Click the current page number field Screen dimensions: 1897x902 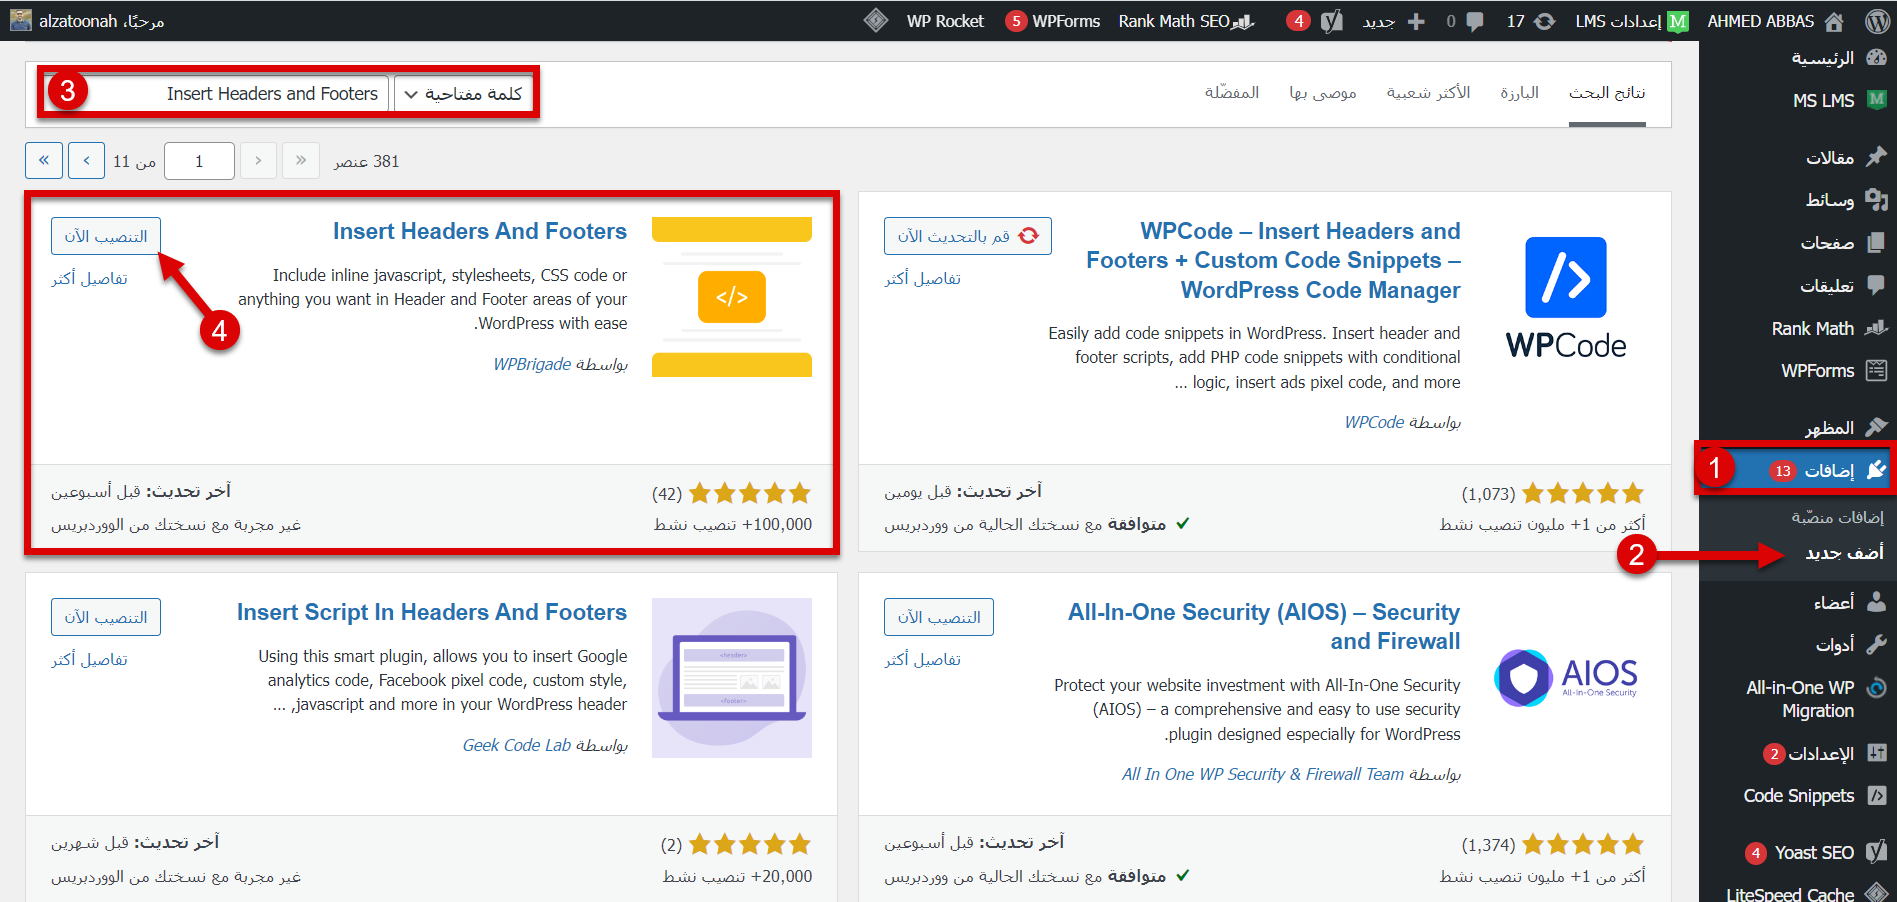pyautogui.click(x=199, y=161)
